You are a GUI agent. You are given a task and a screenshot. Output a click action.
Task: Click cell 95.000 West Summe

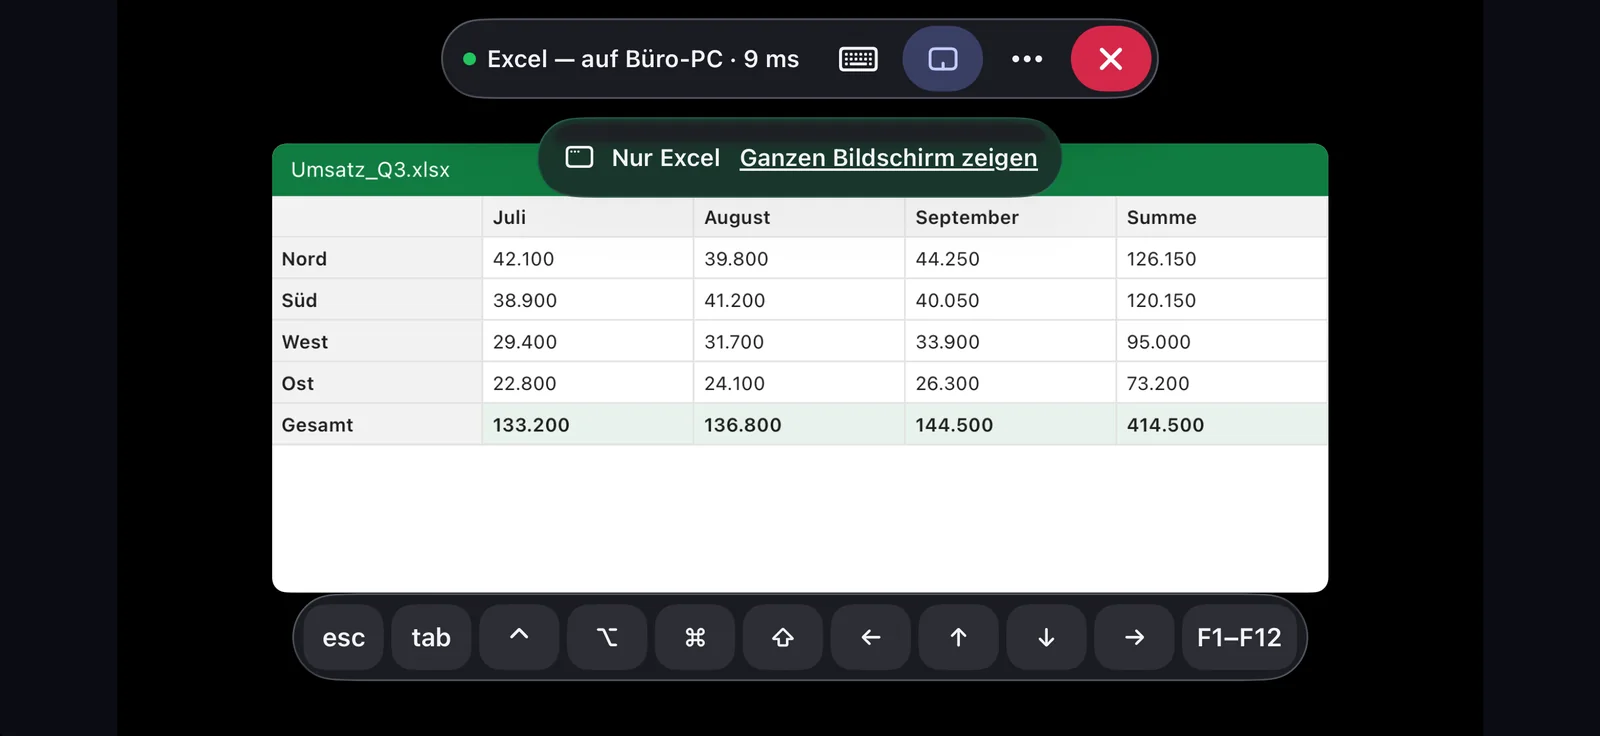pos(1222,342)
